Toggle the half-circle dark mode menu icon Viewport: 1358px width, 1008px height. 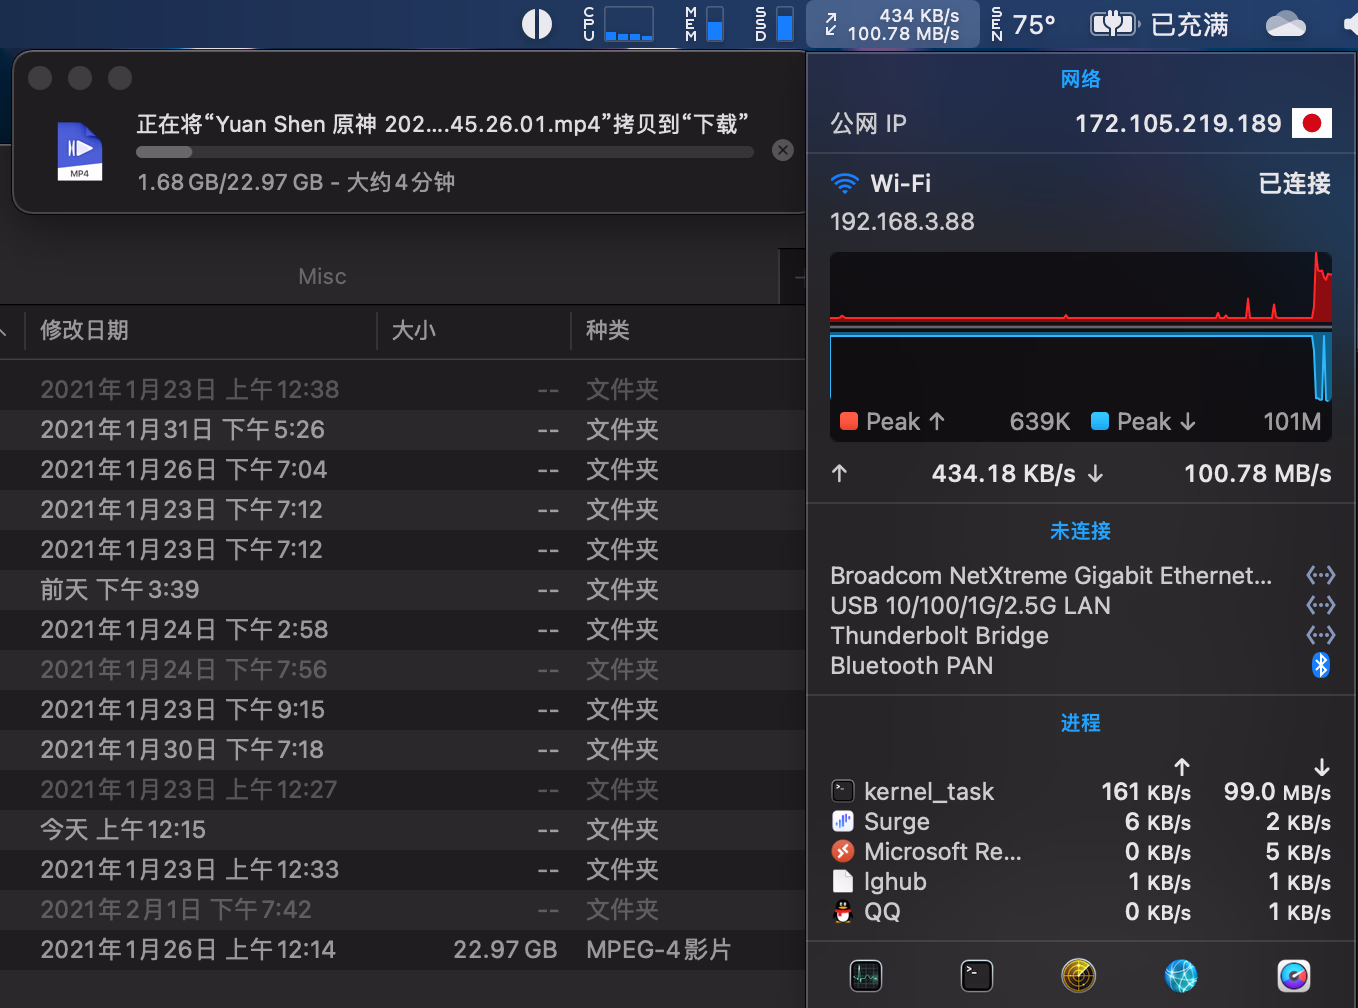pos(537,24)
